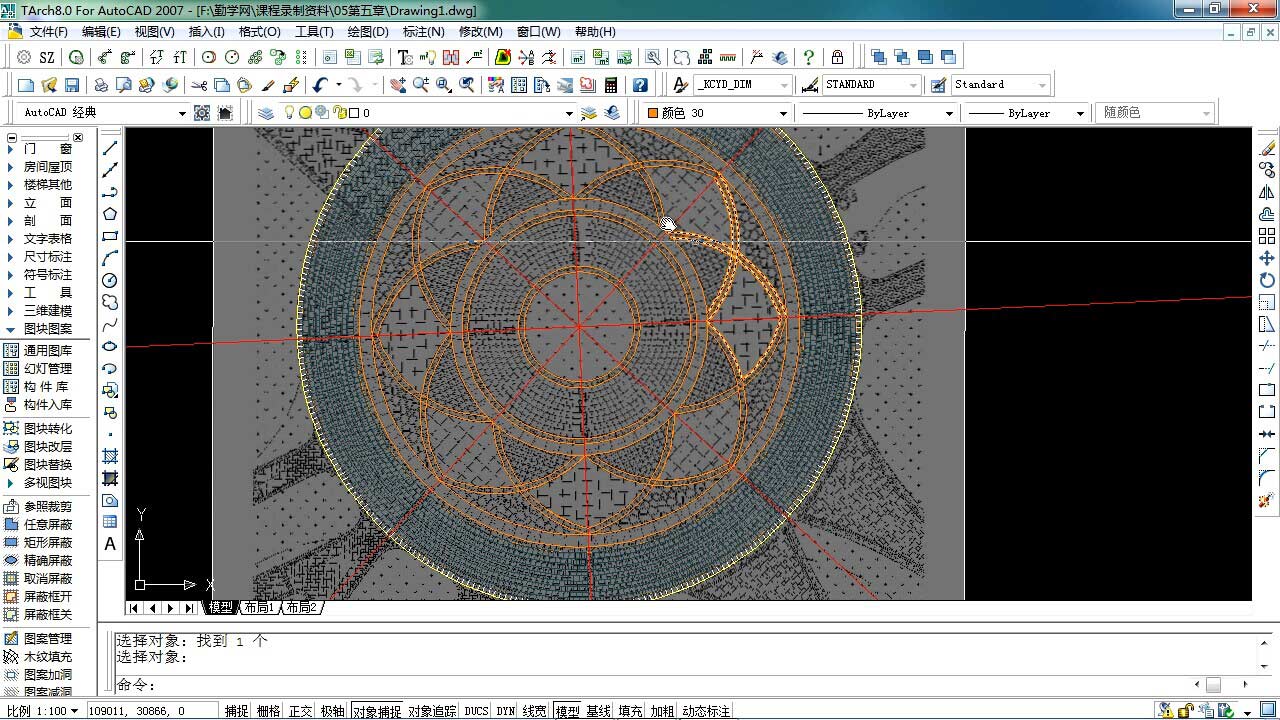This screenshot has width=1280, height=720.
Task: Open the Layer Properties Manager icon
Action: tap(266, 113)
